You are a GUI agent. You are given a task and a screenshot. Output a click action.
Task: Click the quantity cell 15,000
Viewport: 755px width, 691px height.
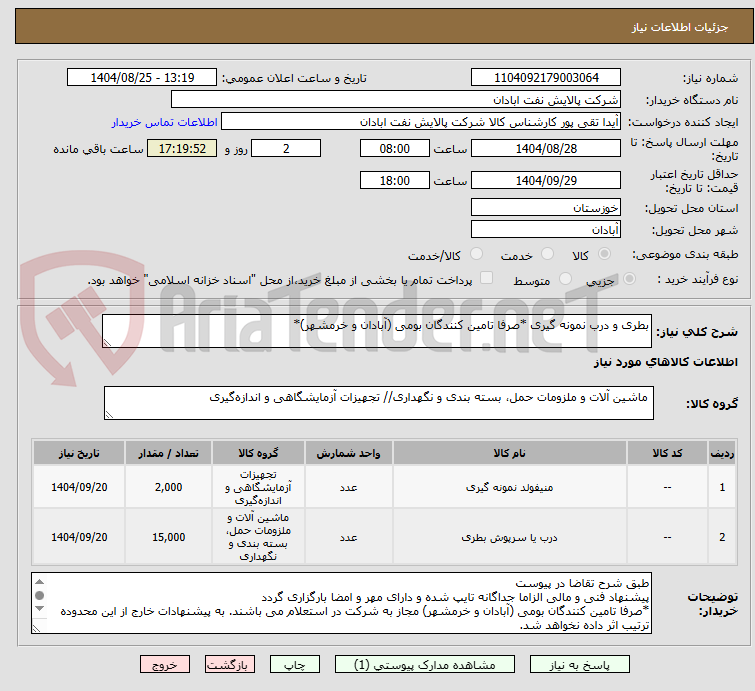(169, 537)
